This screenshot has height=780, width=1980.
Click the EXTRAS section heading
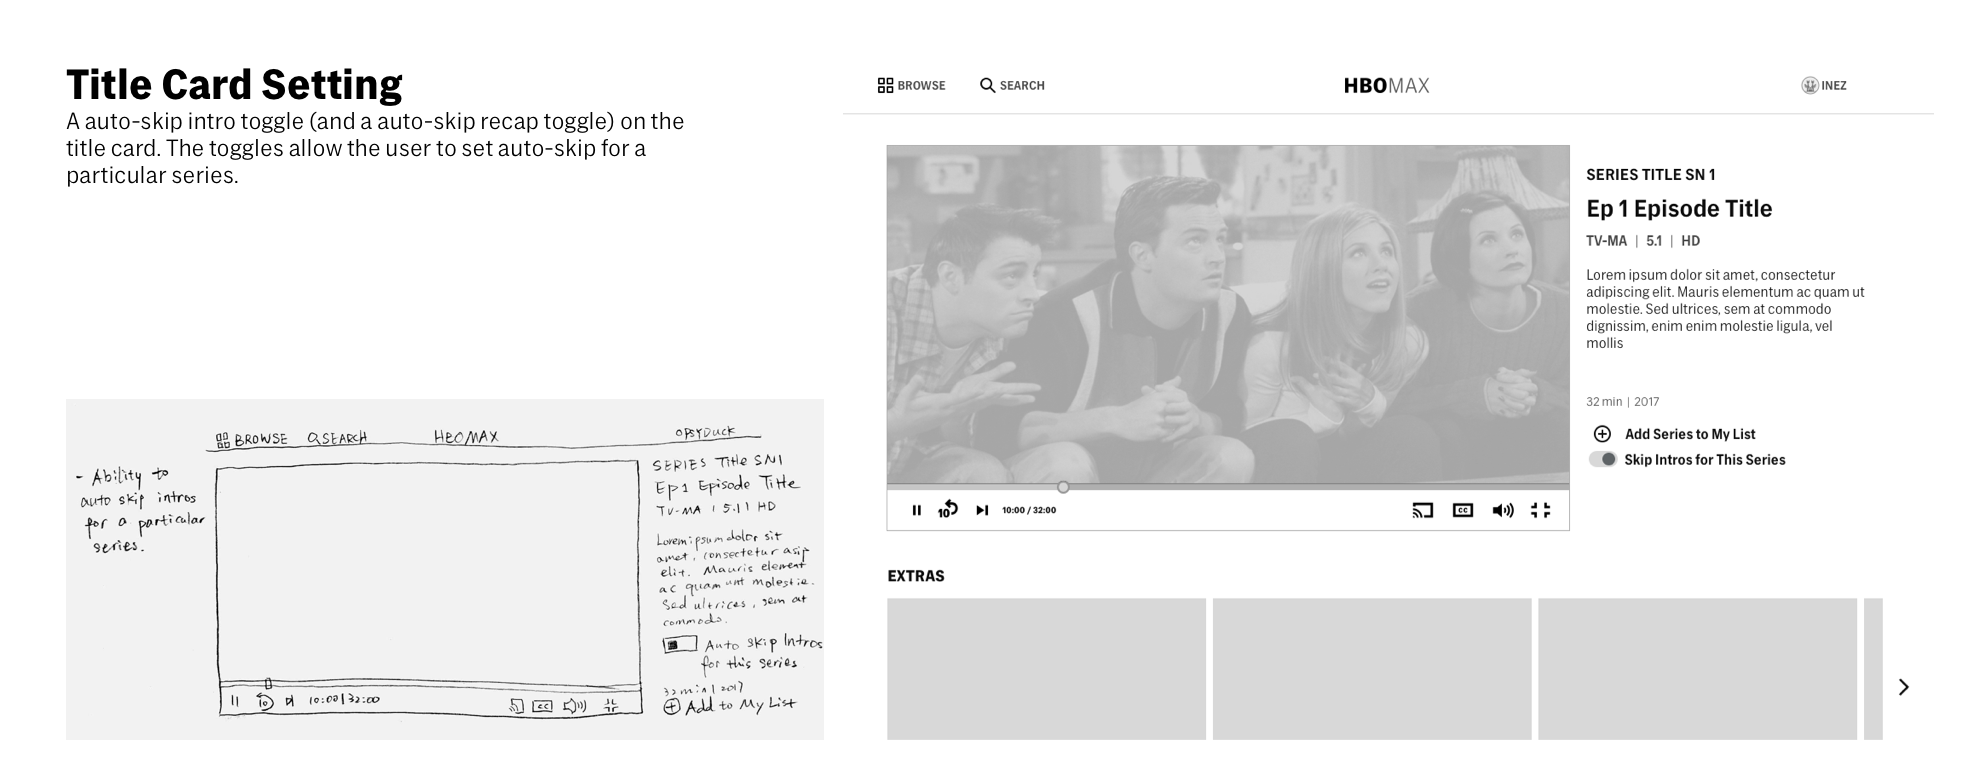pos(916,576)
